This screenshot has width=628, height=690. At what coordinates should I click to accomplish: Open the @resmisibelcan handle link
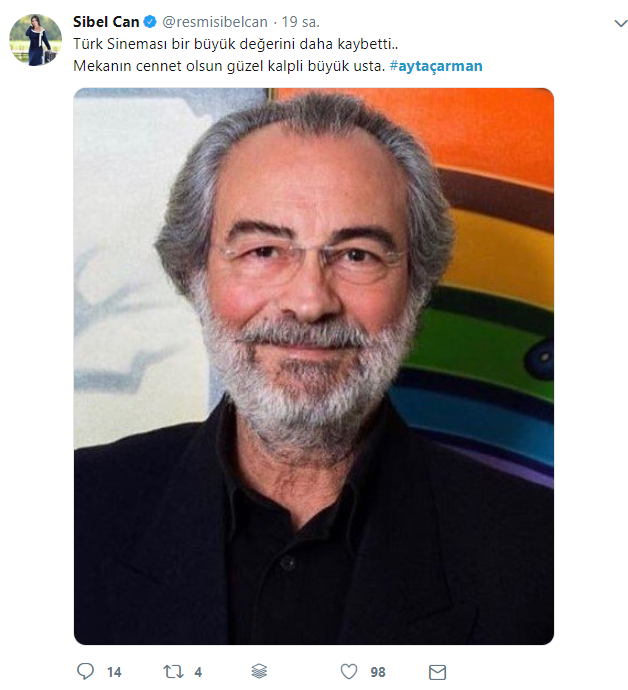(215, 22)
